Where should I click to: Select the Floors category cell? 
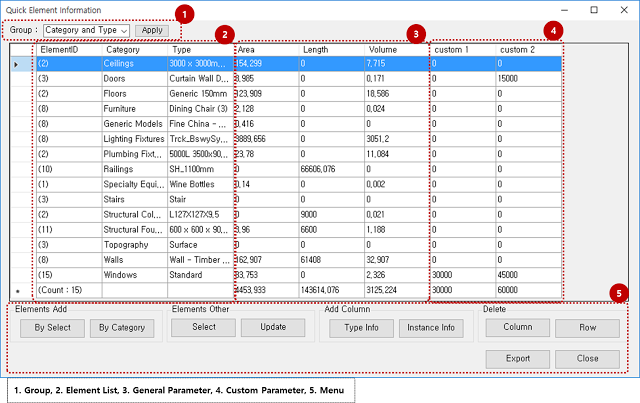[135, 94]
